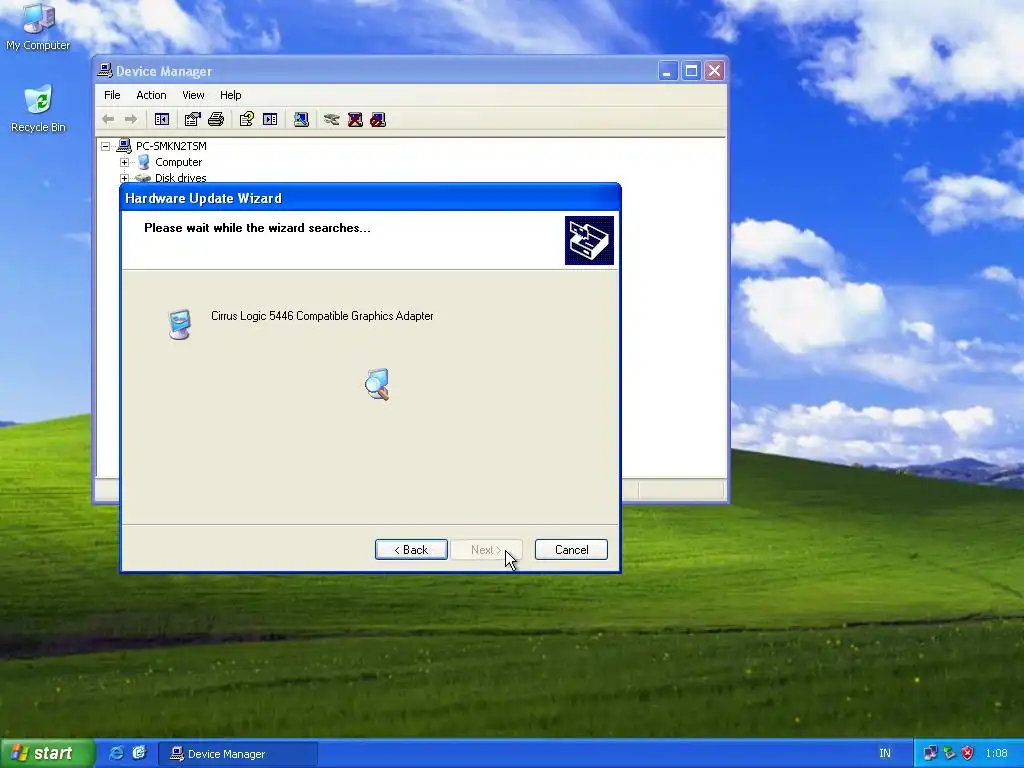Launch Internet Explorer from Quick Launch

(x=116, y=754)
